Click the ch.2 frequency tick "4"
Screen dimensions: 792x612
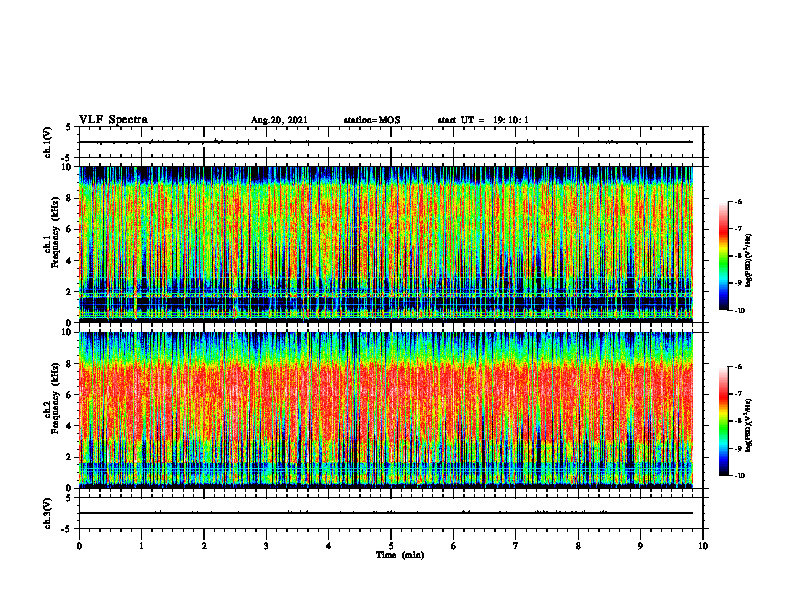(71, 426)
